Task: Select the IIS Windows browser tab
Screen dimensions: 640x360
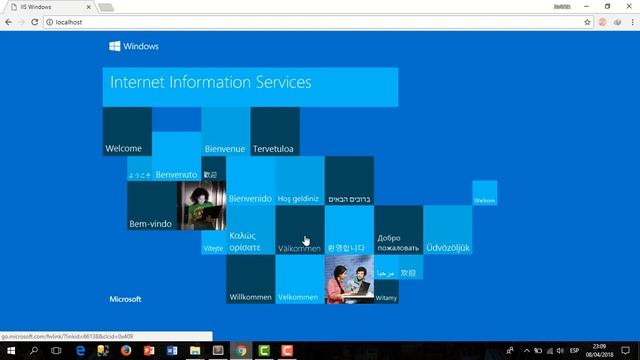Action: [50, 7]
